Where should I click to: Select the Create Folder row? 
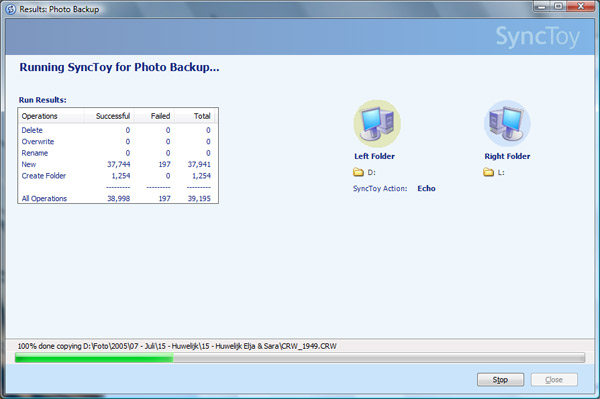click(x=116, y=176)
